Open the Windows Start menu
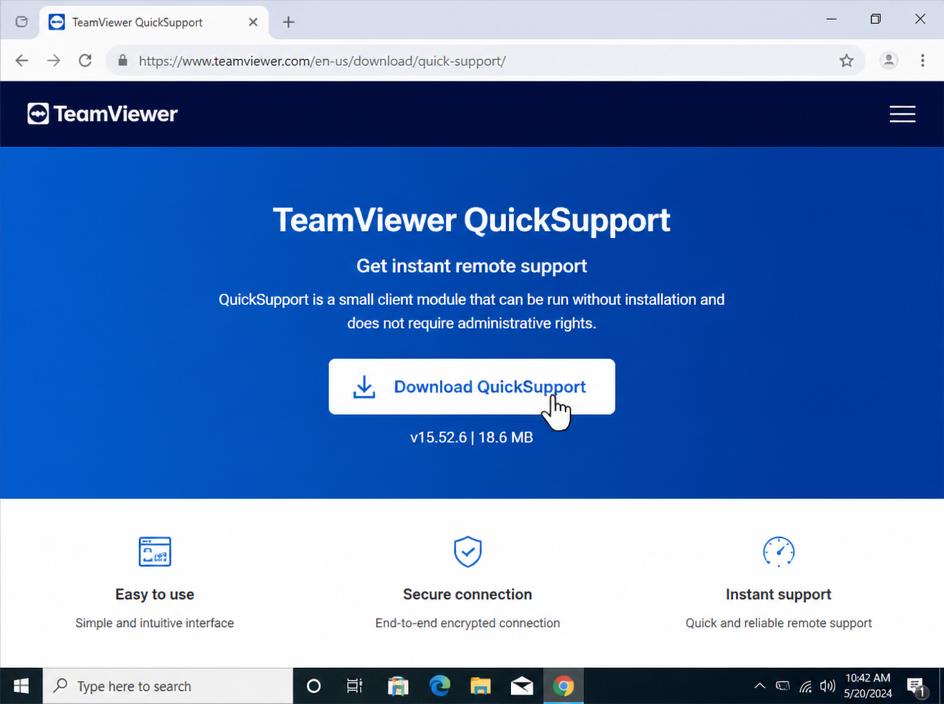The width and height of the screenshot is (944, 704). tap(21, 686)
